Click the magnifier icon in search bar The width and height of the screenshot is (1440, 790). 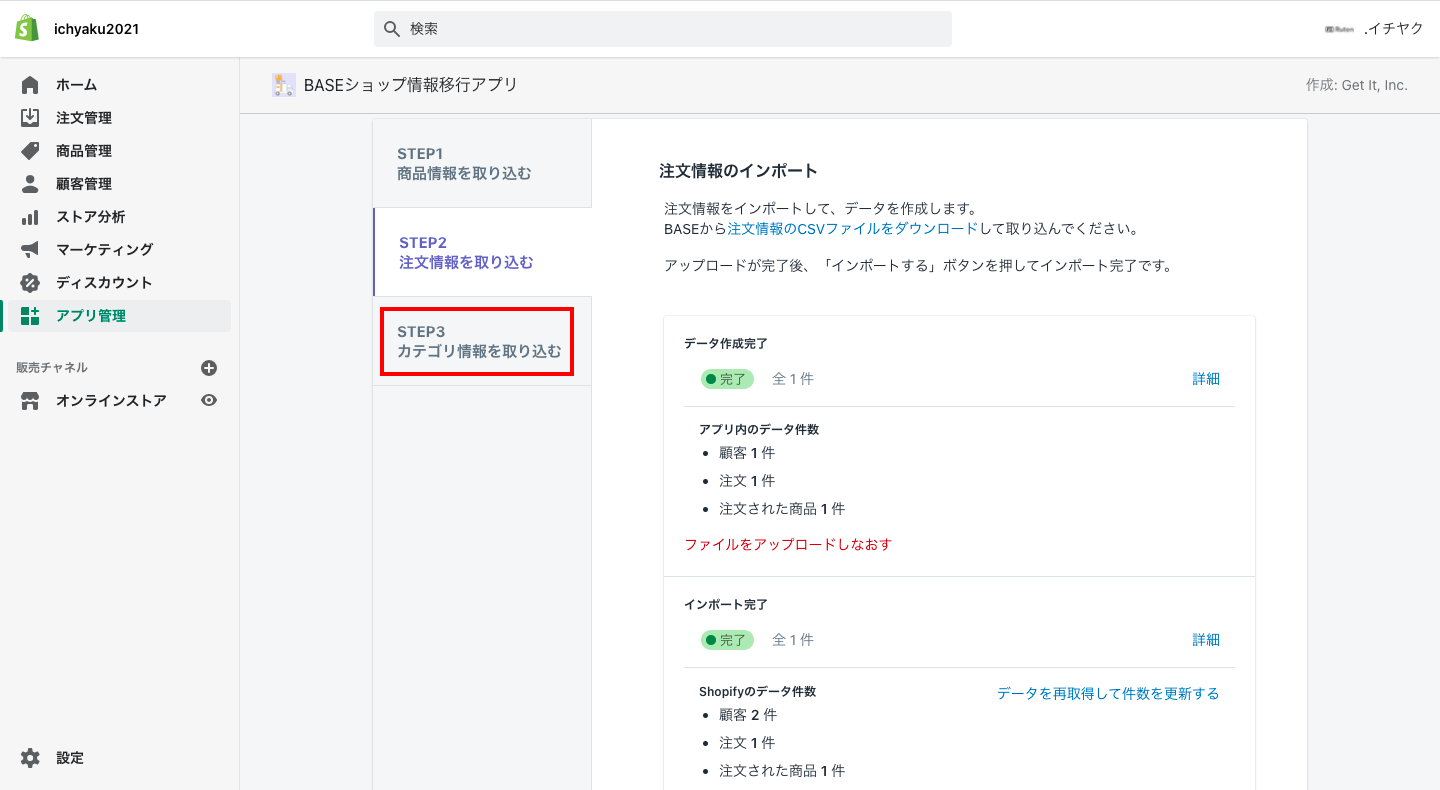(x=392, y=29)
